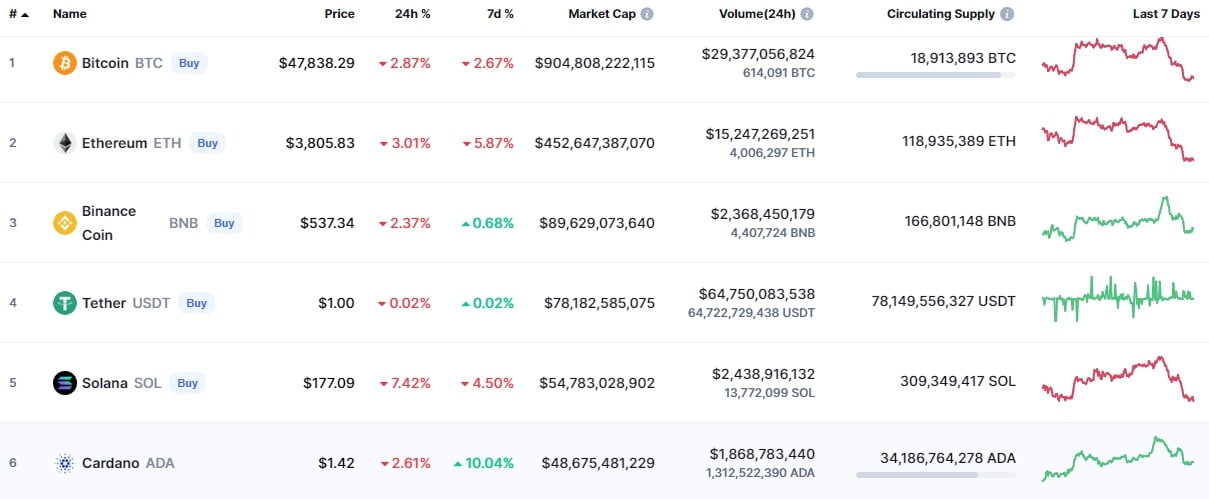Open the Circulating Supply info icon
This screenshot has width=1209, height=499.
[x=1007, y=14]
